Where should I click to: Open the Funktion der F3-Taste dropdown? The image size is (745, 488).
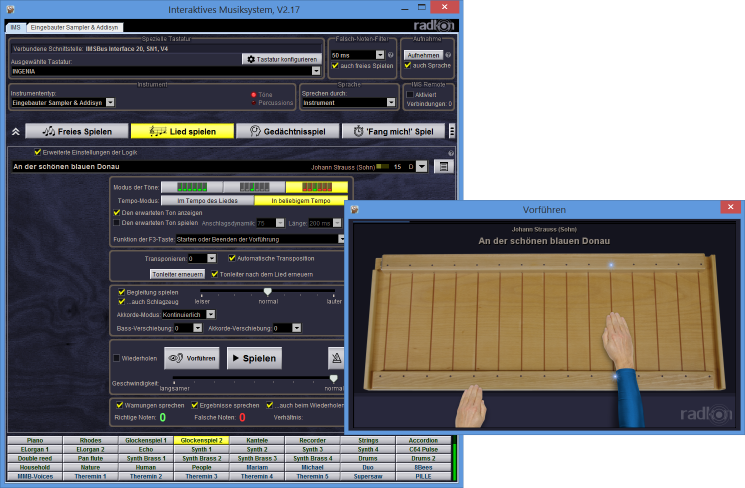click(x=341, y=239)
